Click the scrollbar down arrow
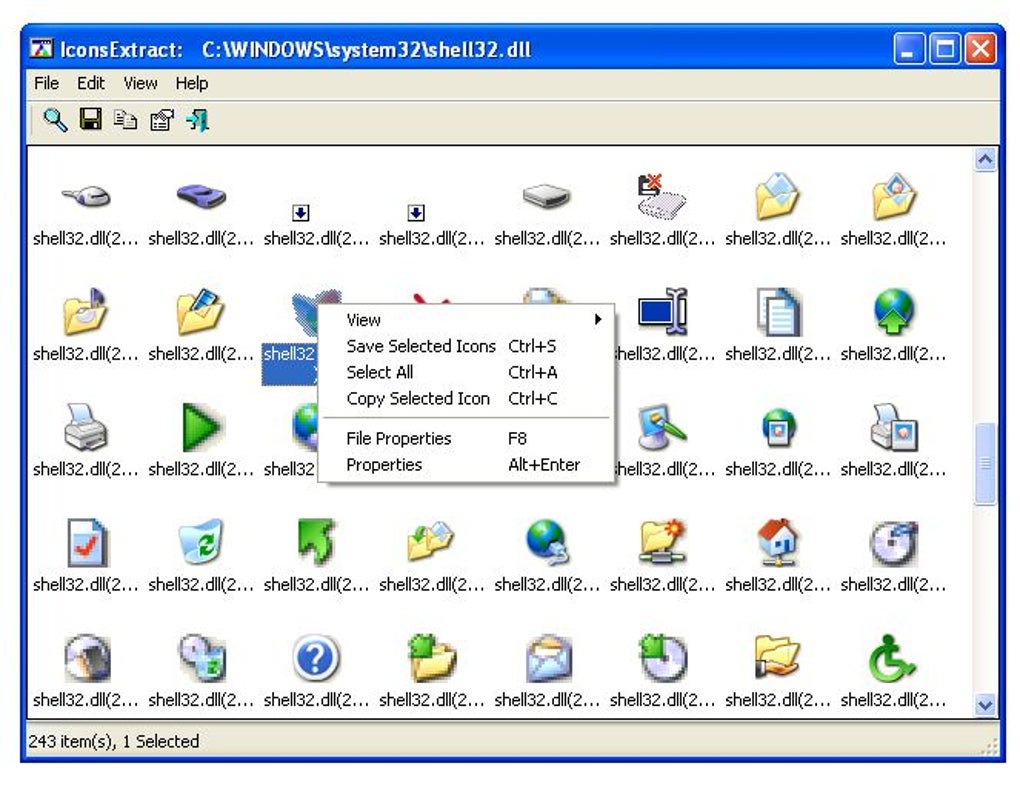The image size is (1020, 786). [x=986, y=705]
